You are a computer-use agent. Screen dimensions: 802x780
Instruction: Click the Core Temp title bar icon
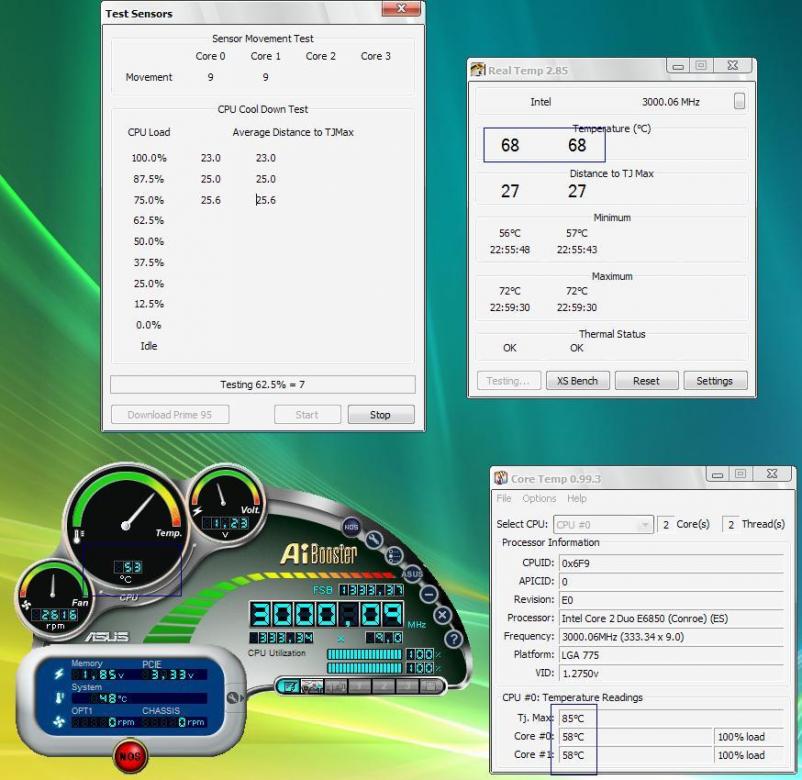tap(501, 478)
